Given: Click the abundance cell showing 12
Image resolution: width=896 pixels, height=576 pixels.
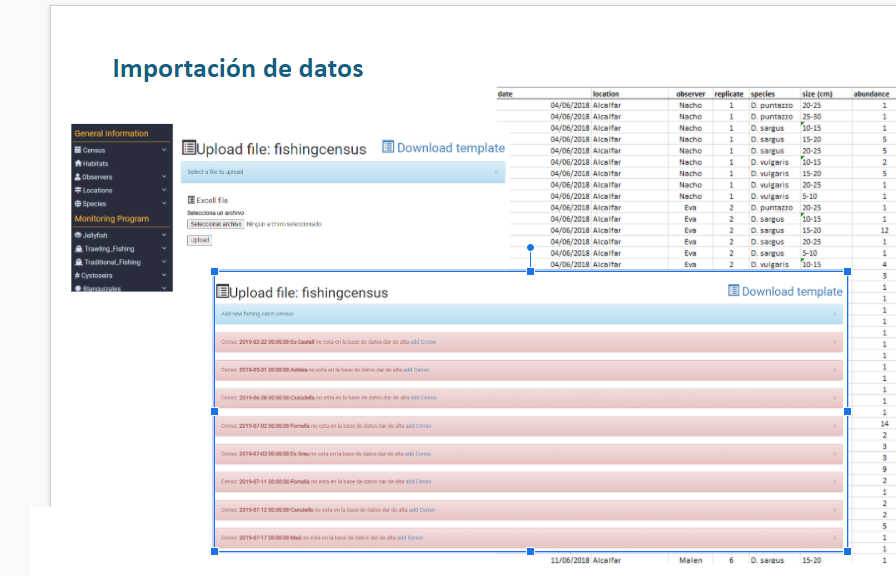Looking at the screenshot, I should (x=885, y=230).
